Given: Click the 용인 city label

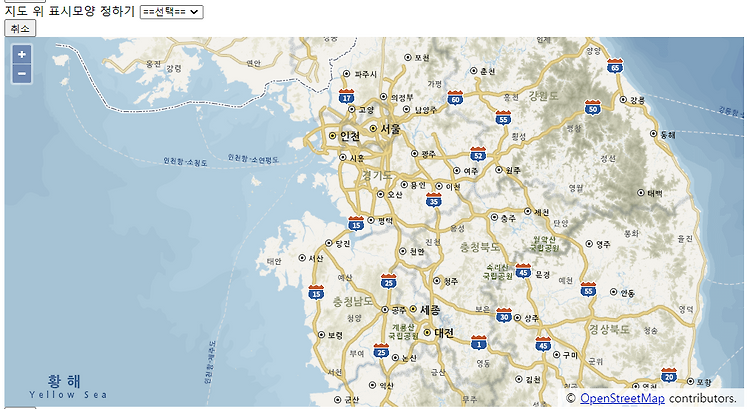Looking at the screenshot, I should 418,185.
